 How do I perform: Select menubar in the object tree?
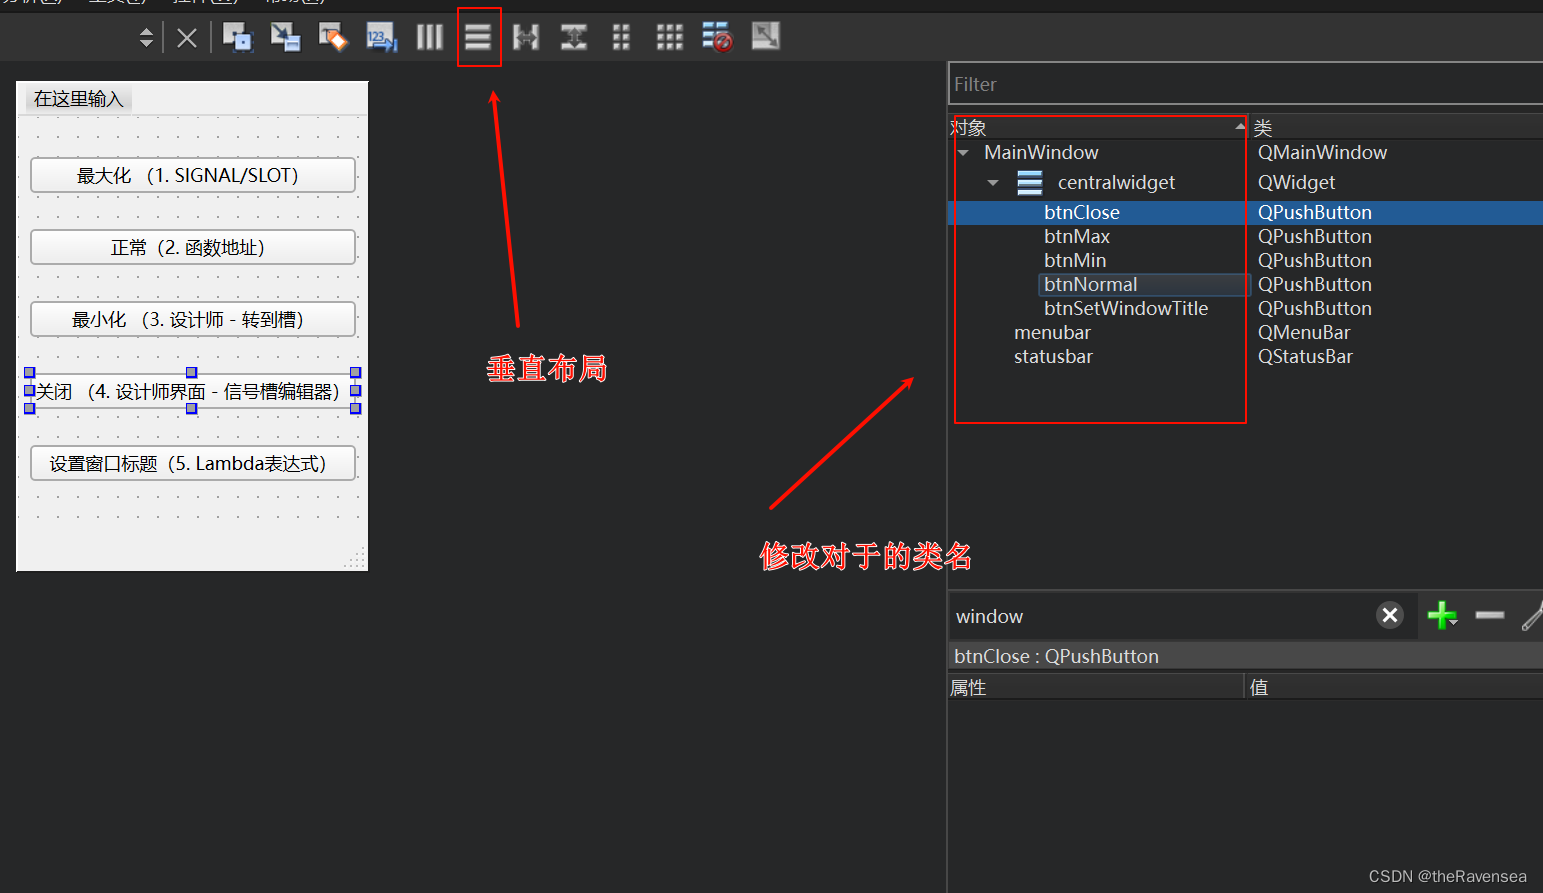click(x=1052, y=332)
